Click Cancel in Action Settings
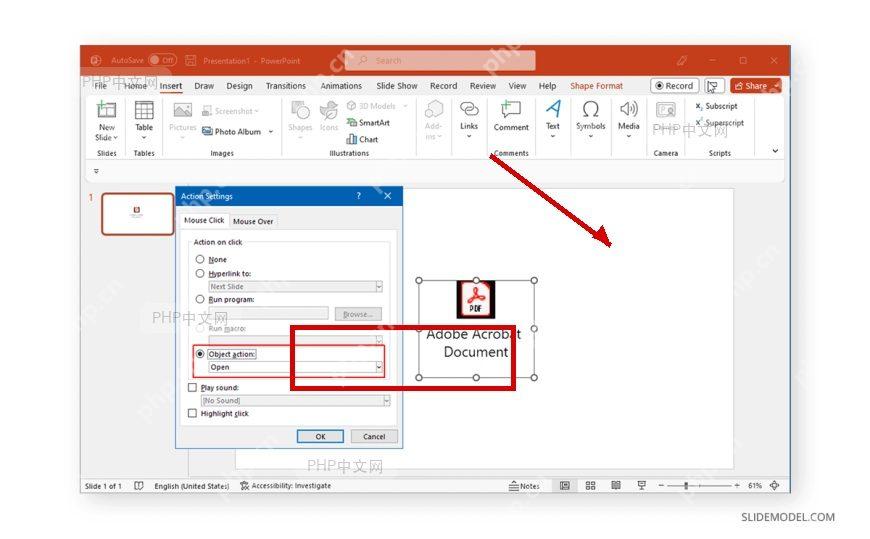Viewport: 870px width, 539px height. [x=374, y=436]
